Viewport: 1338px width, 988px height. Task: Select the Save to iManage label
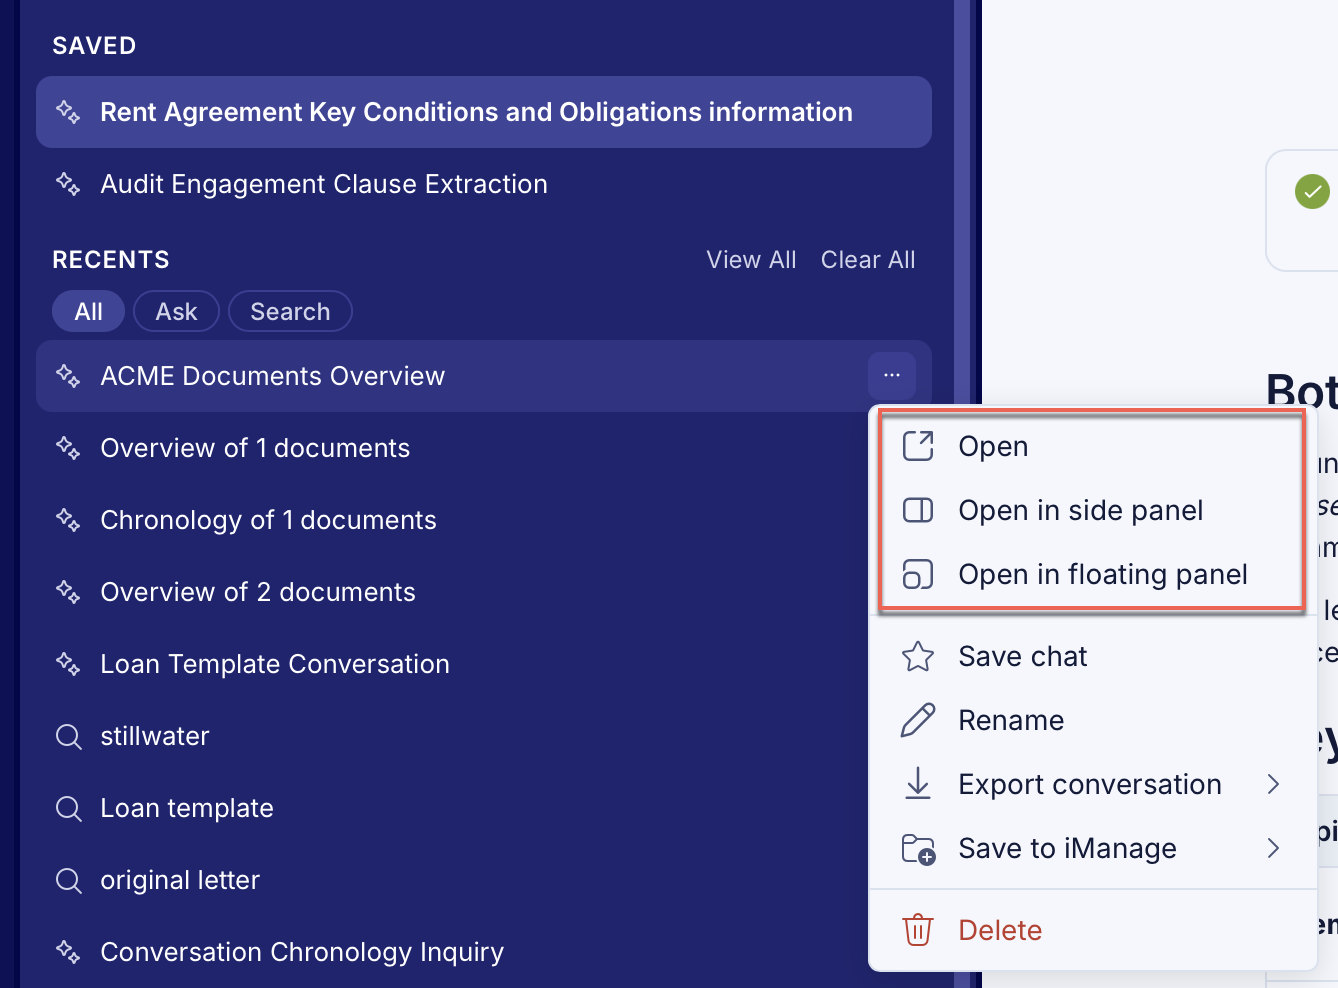(1067, 849)
